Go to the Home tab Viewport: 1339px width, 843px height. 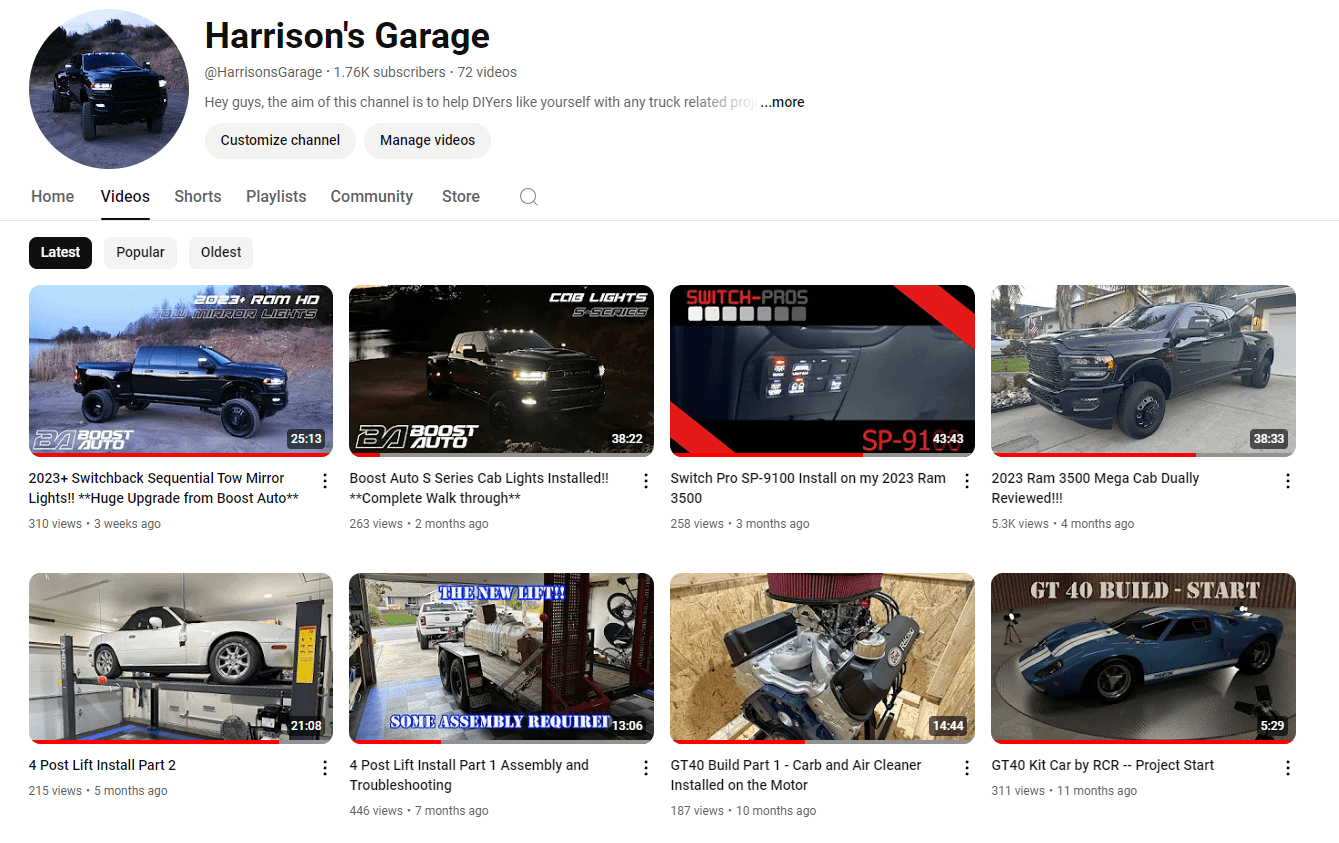(52, 197)
